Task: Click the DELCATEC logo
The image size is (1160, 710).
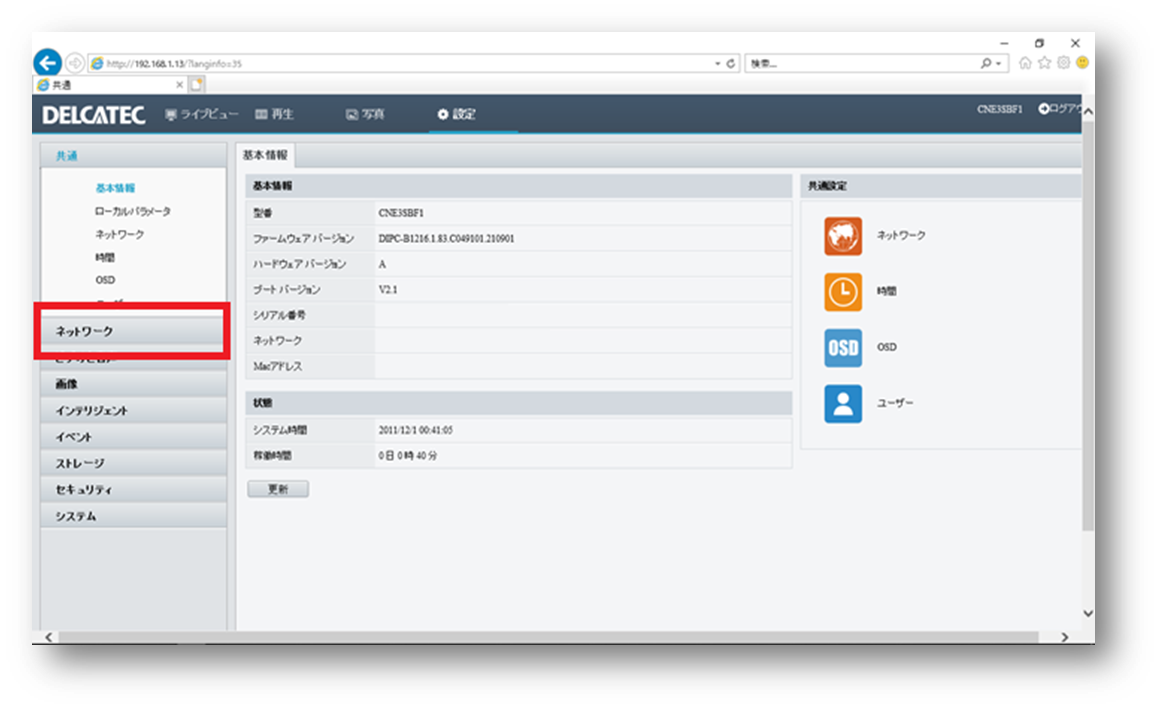Action: [x=93, y=115]
